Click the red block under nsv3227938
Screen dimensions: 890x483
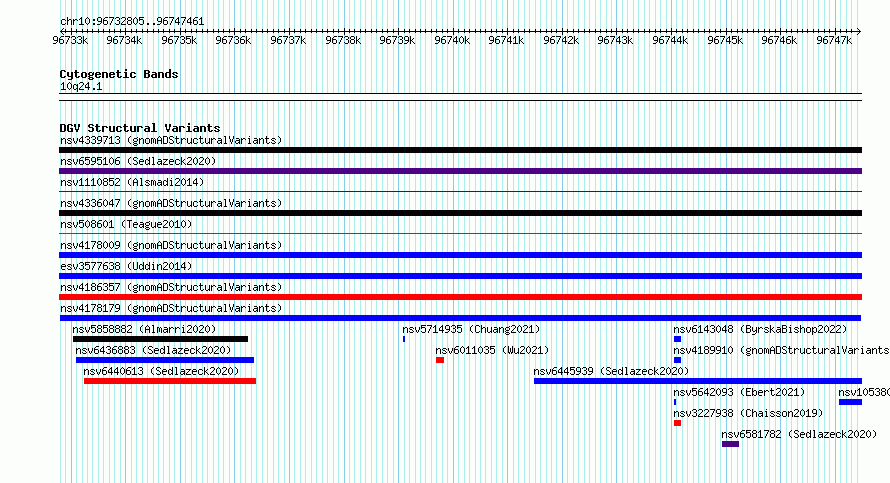pos(677,423)
